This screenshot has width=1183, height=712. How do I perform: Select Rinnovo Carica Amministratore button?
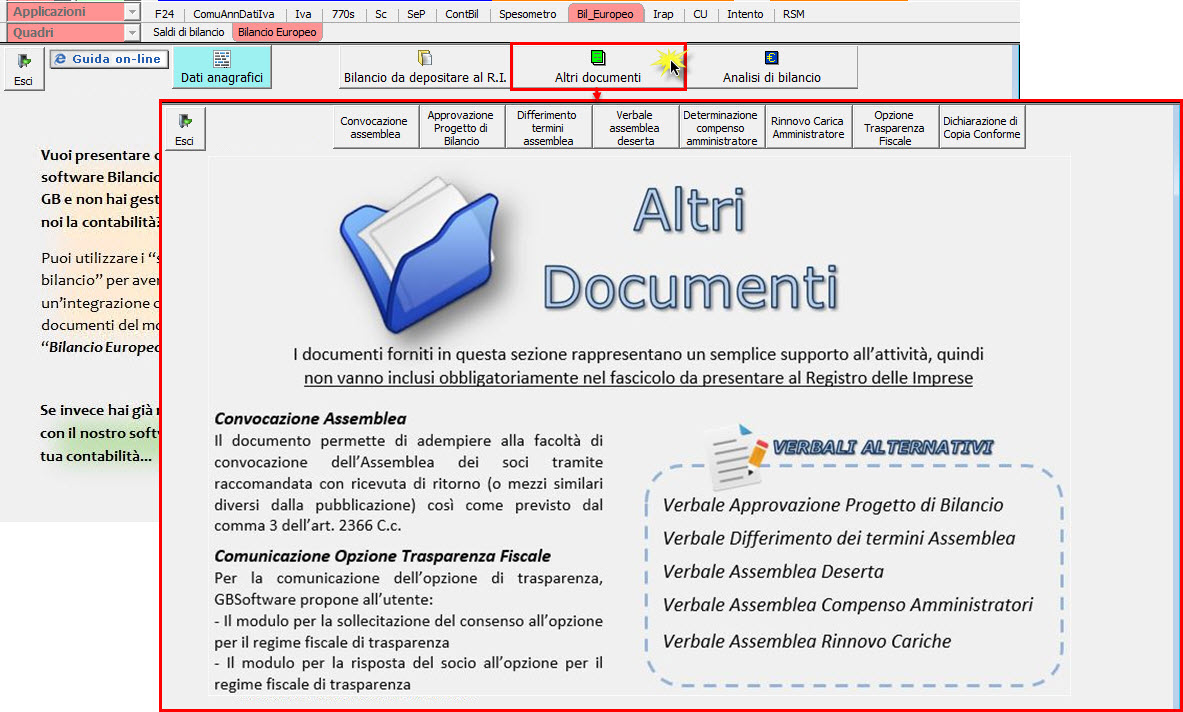tap(808, 128)
